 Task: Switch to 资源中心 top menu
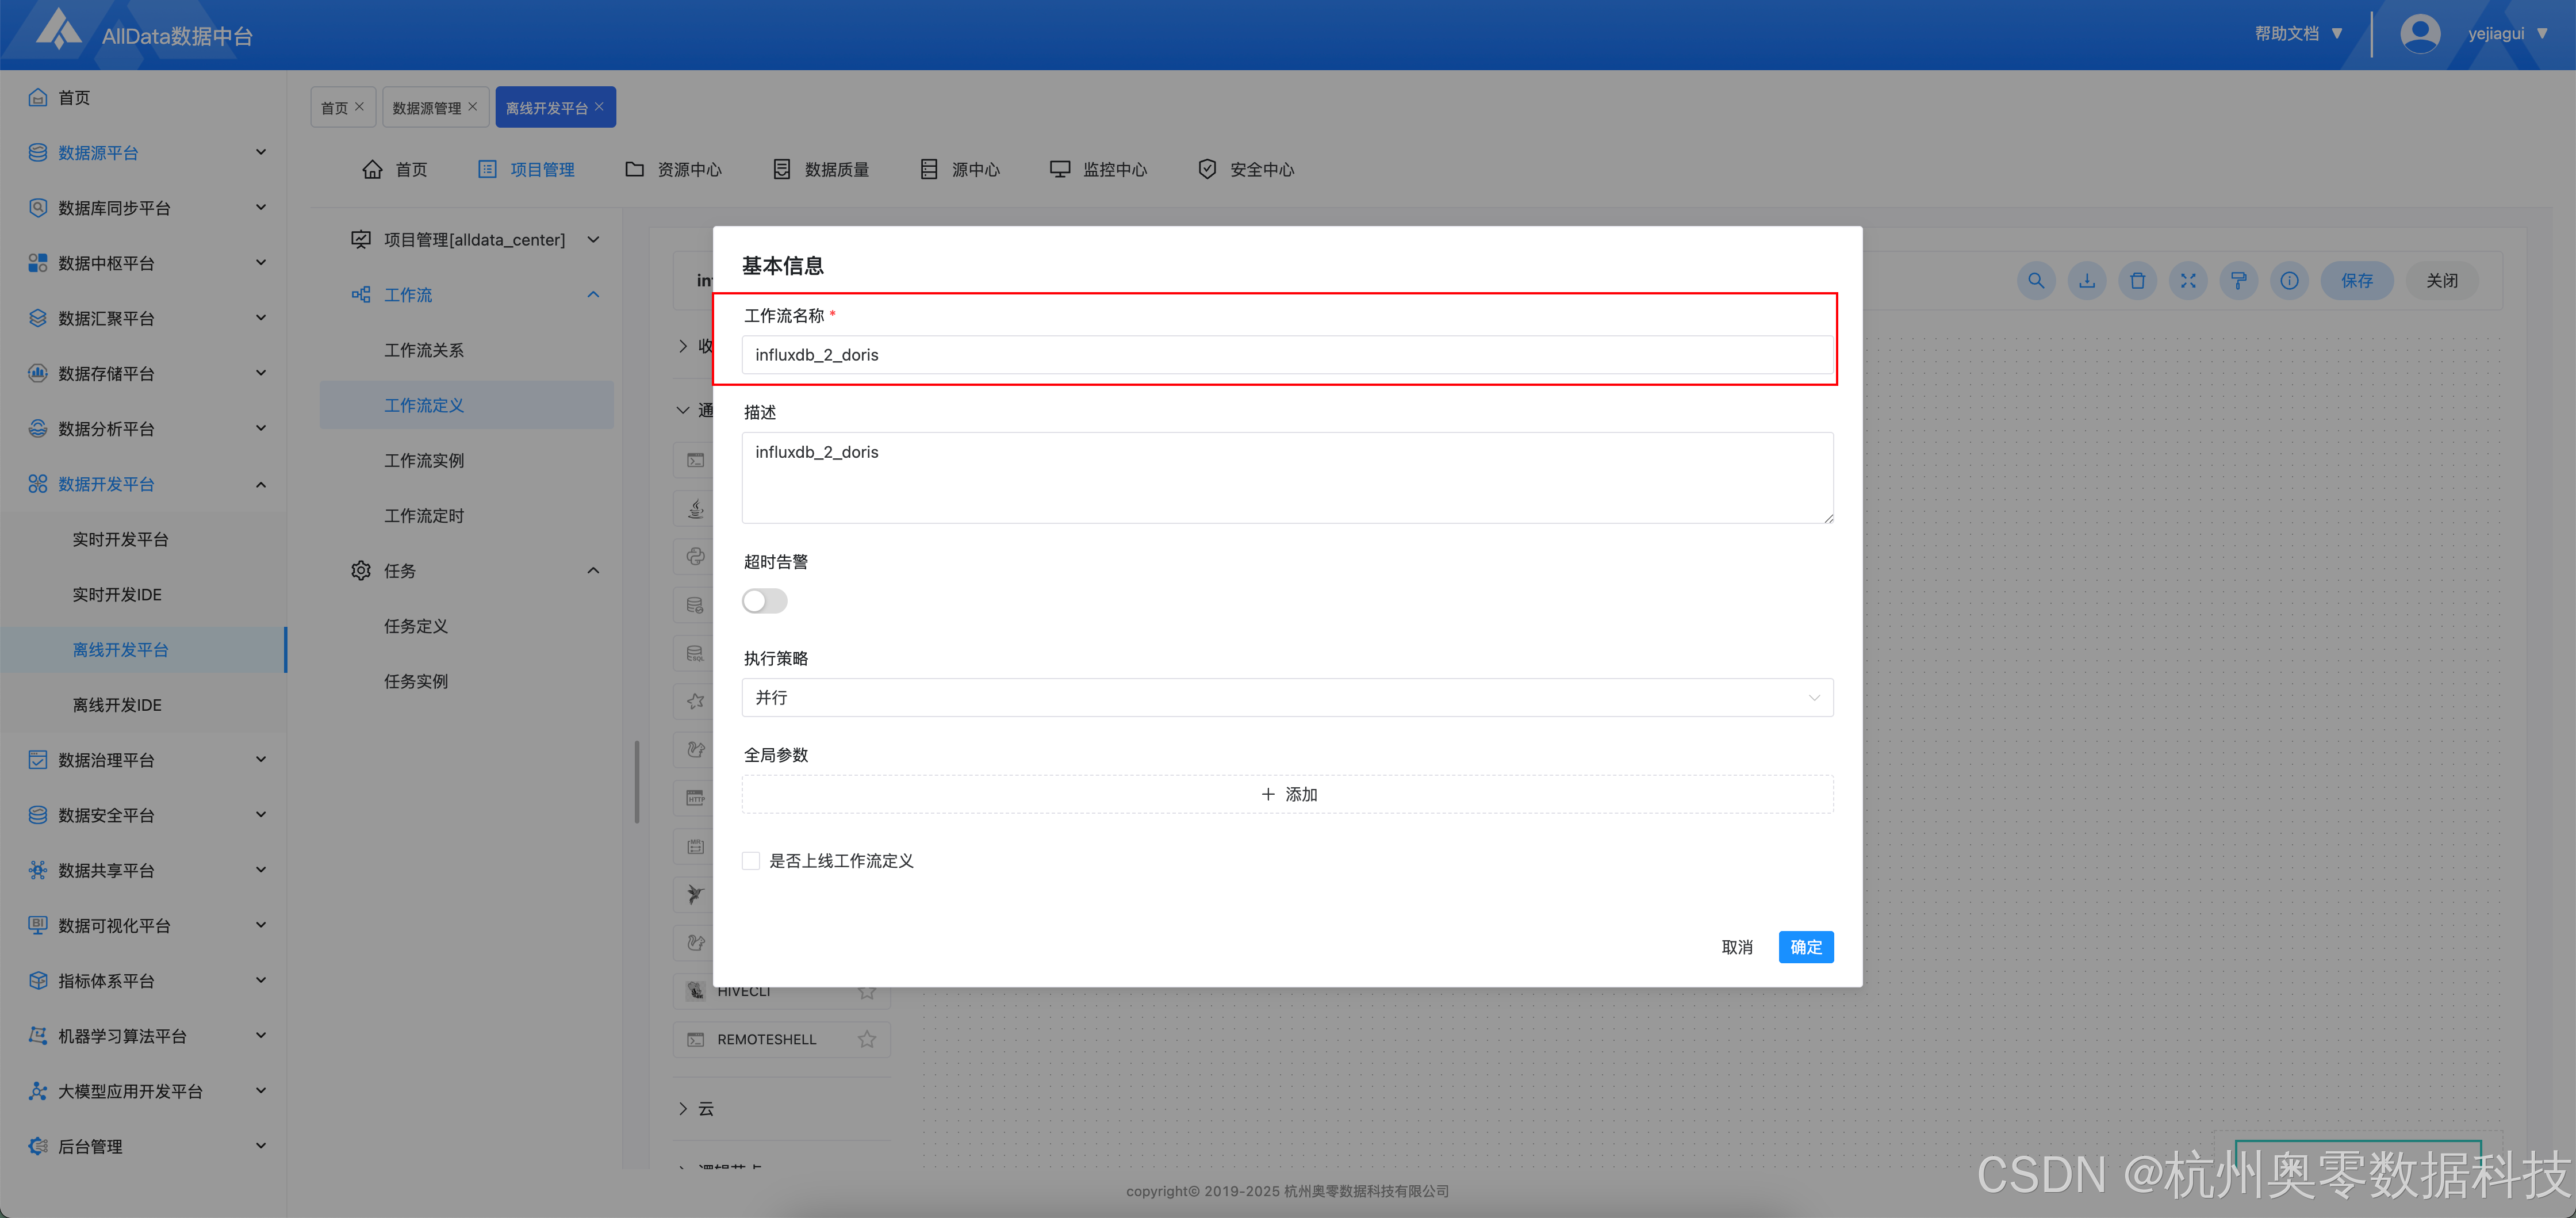(673, 169)
